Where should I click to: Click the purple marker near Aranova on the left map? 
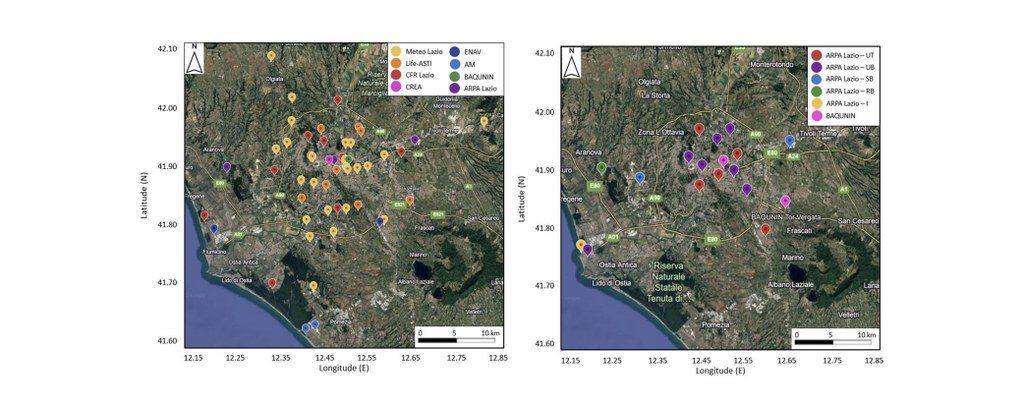pos(227,168)
